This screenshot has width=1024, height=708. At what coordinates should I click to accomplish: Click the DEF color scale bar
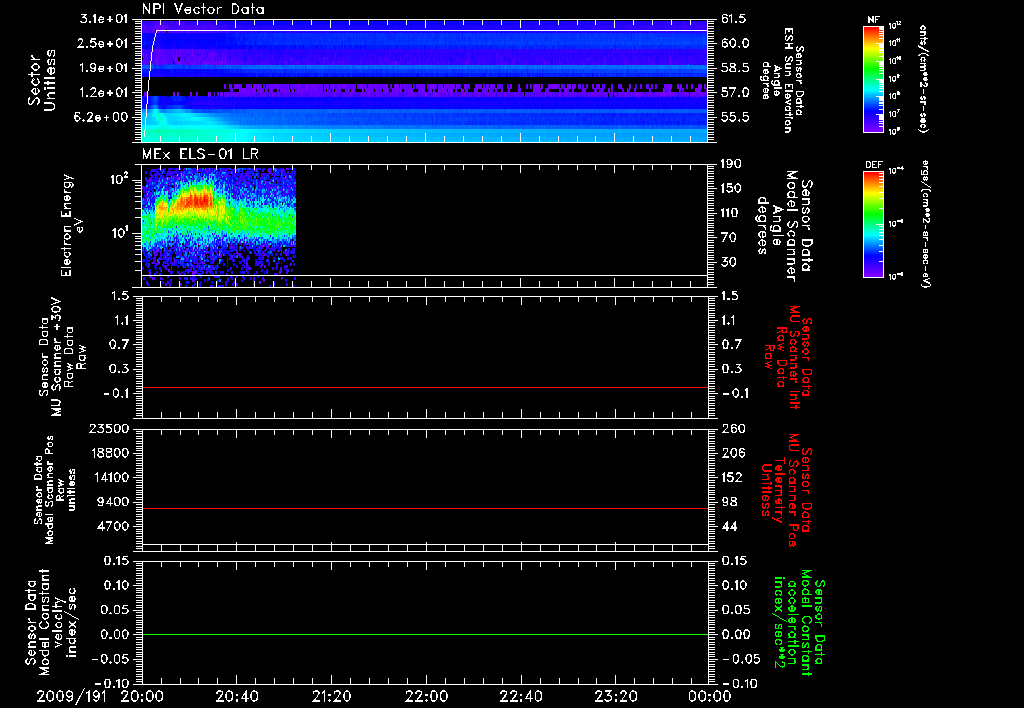(x=873, y=224)
